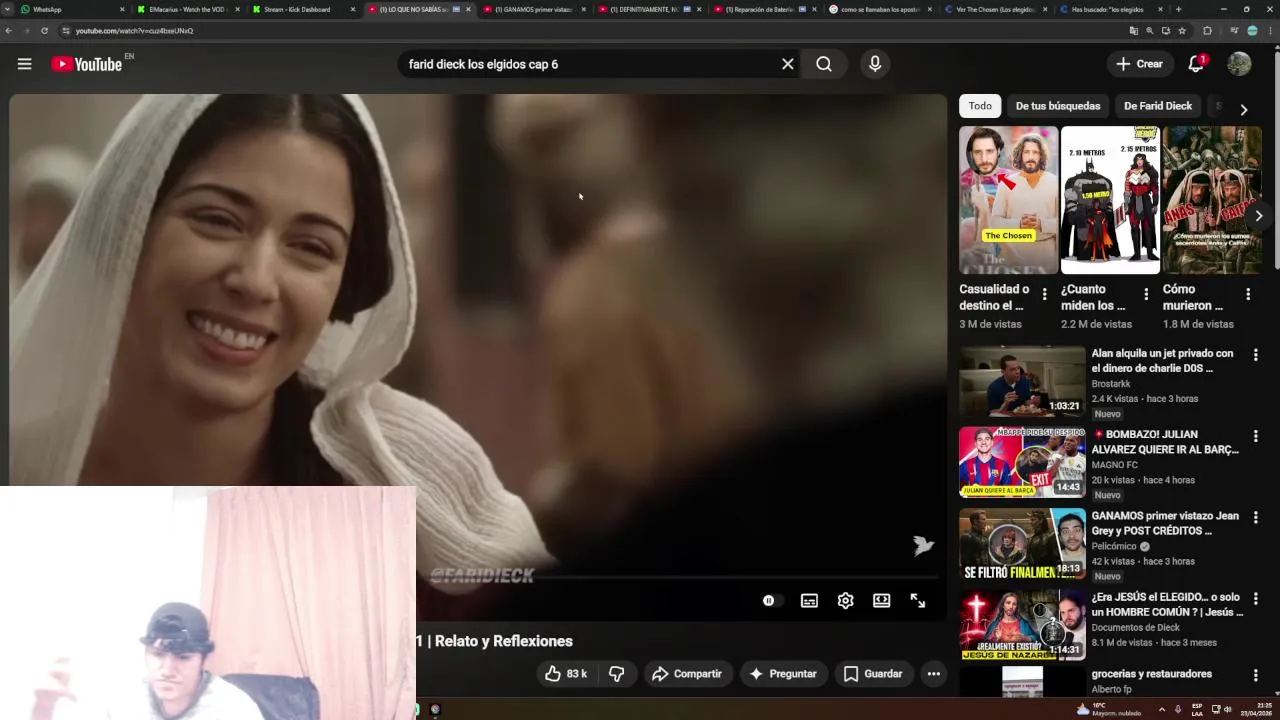Screen dimensions: 1280x720
Task: Advance the shorts shelf with the next arrow
Action: 1259,216
